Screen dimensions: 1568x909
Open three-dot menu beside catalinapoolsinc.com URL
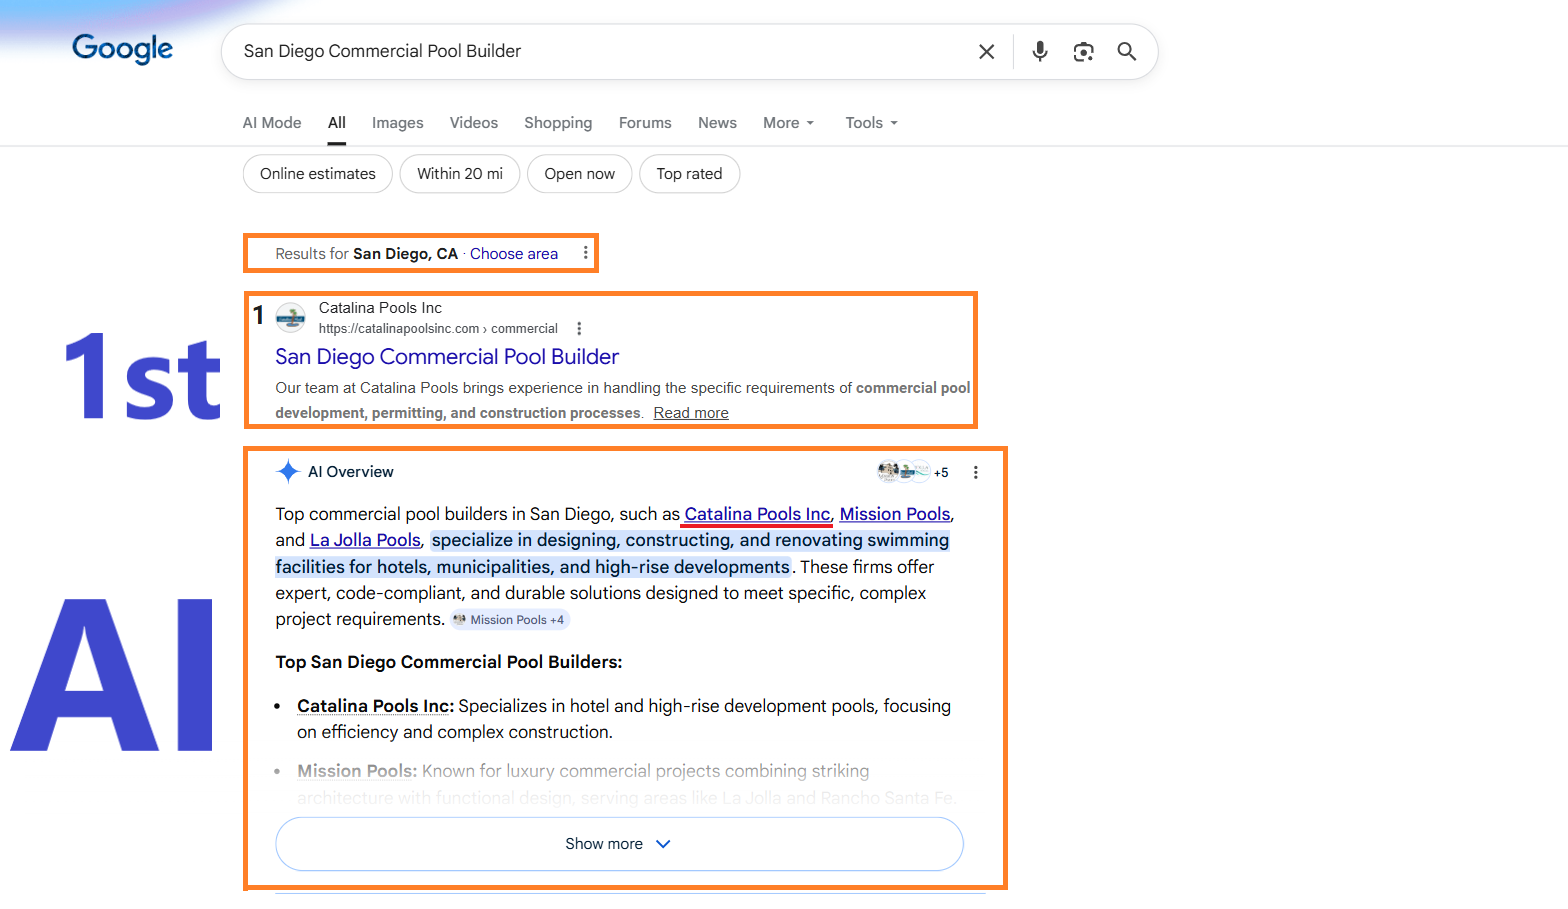(x=579, y=329)
